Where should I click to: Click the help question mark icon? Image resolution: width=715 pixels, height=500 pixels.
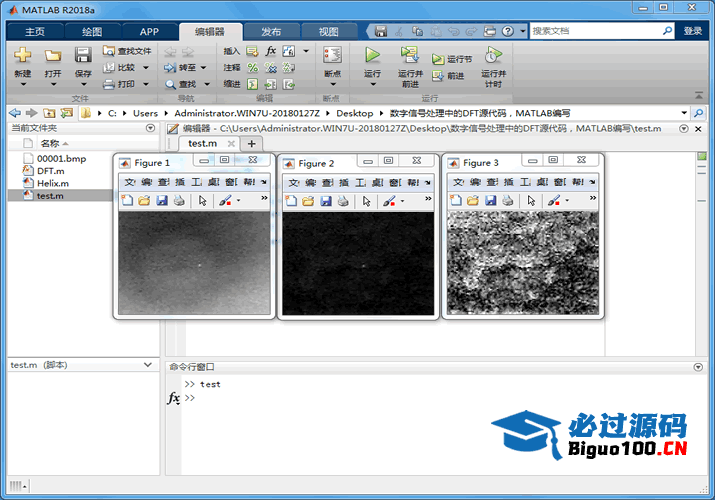[508, 31]
